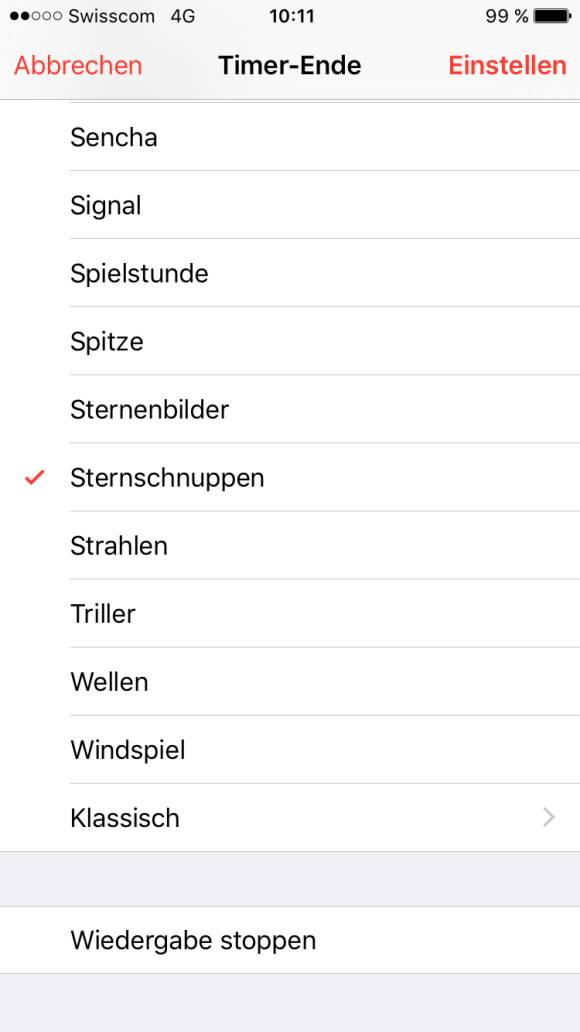Pick Sternenbilder from the list

coord(290,409)
